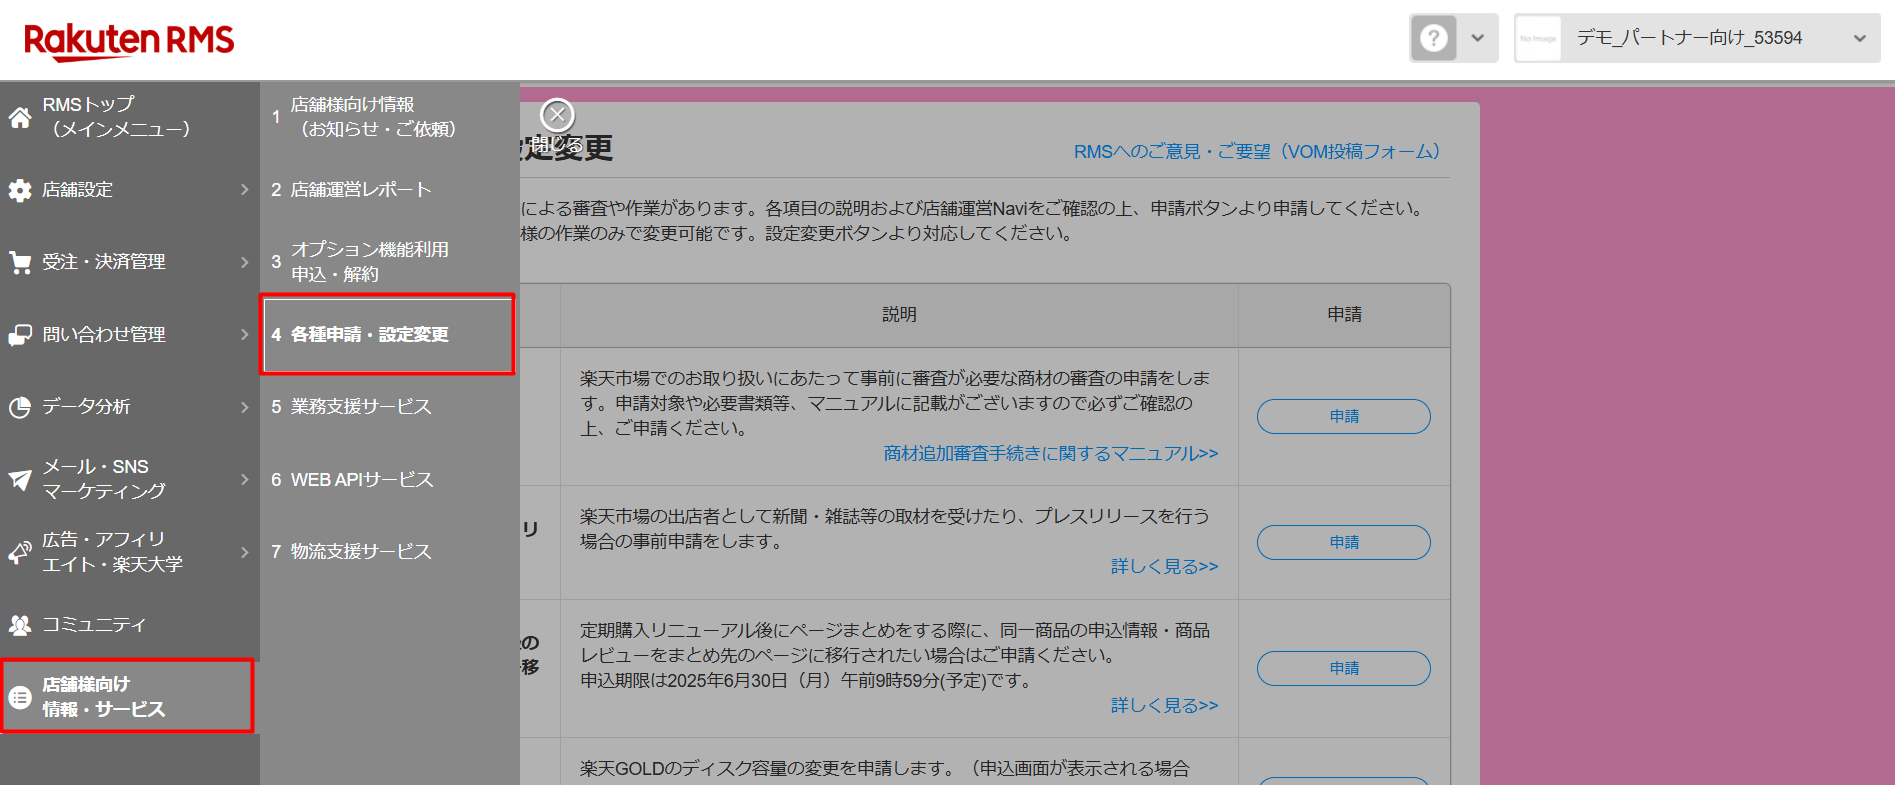Expand the help dropdown arrow
Viewport: 1895px width, 785px height.
click(x=1477, y=38)
